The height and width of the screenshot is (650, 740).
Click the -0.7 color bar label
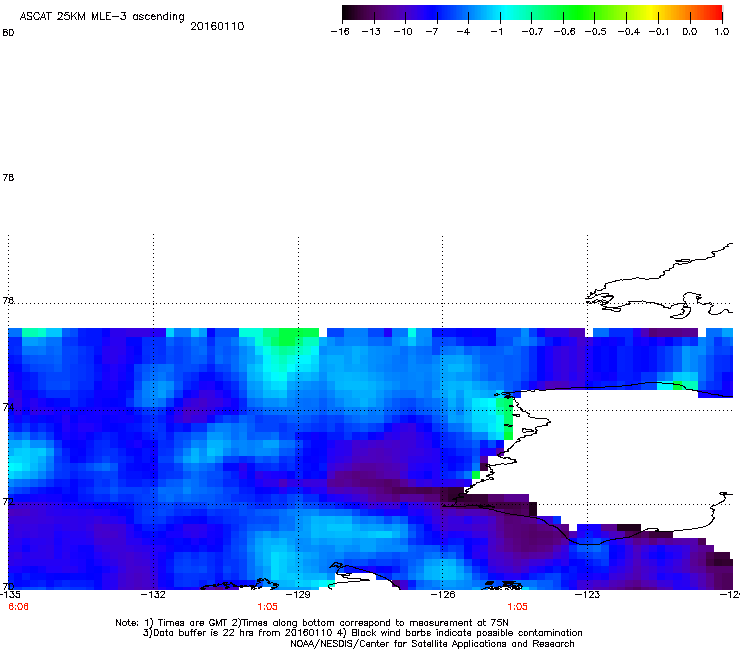tap(532, 32)
